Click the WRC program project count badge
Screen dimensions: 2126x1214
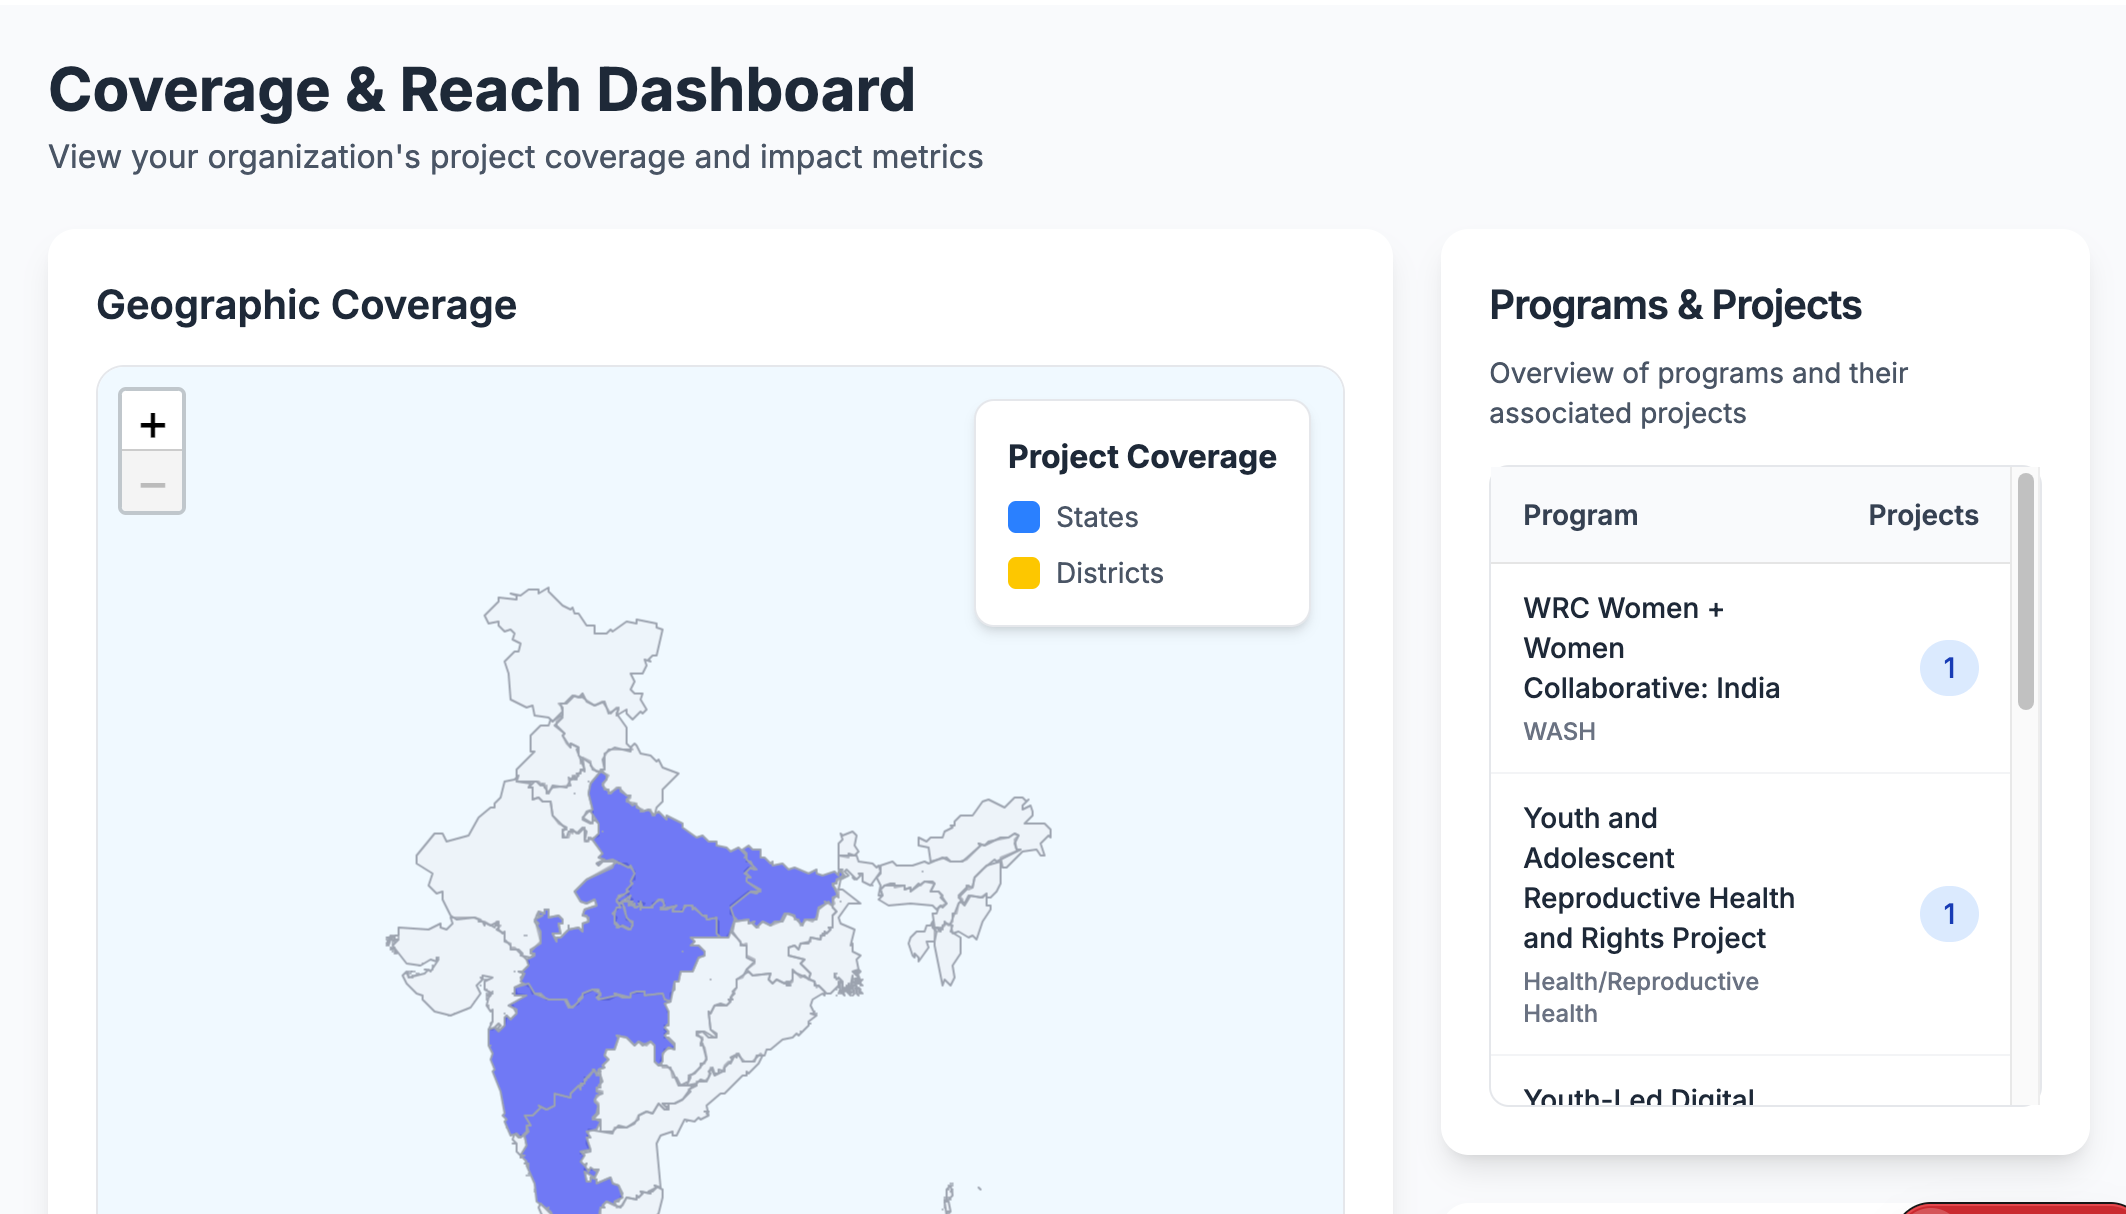pos(1948,668)
